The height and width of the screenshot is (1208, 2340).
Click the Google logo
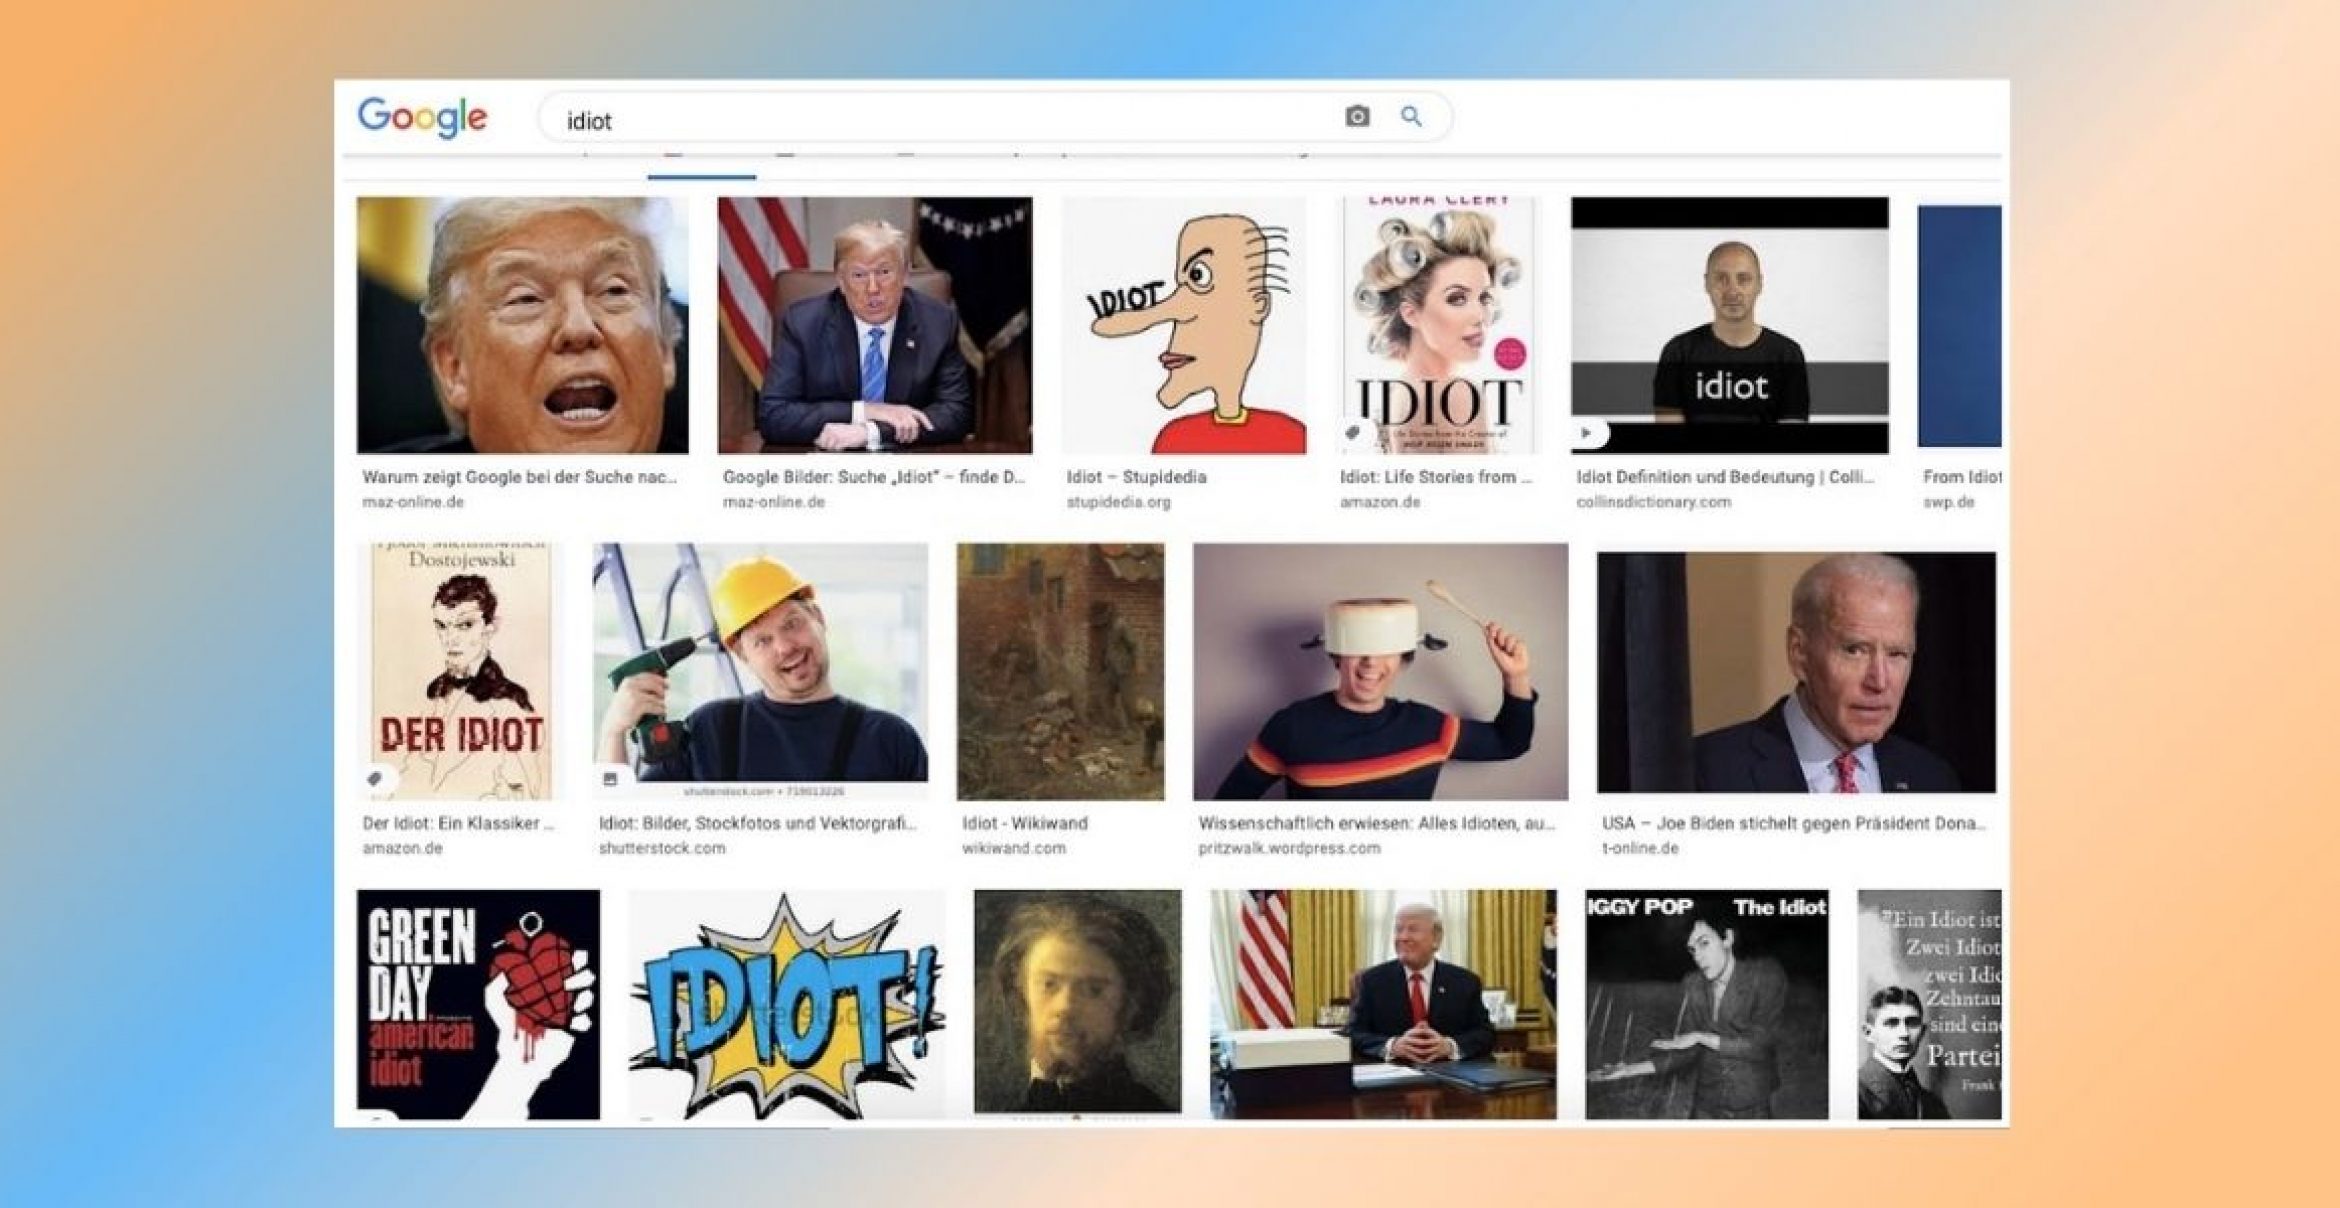tap(422, 118)
